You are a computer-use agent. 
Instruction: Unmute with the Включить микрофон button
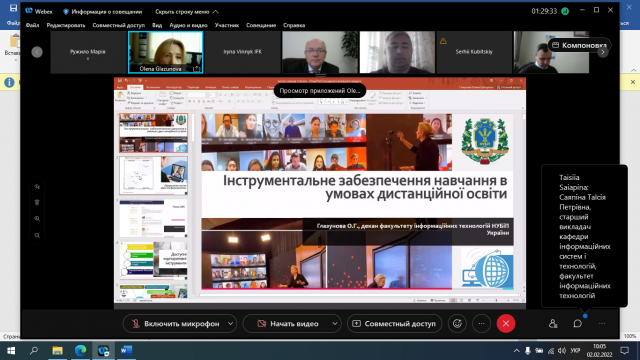(175, 324)
